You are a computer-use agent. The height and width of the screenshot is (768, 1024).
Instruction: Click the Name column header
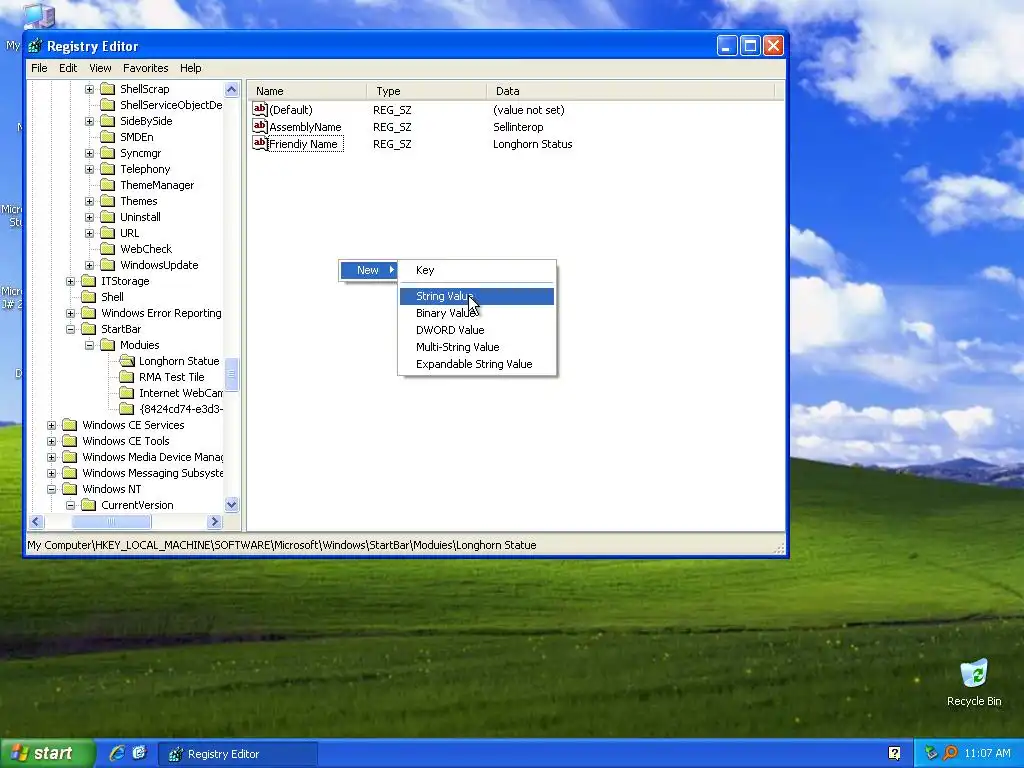[307, 91]
